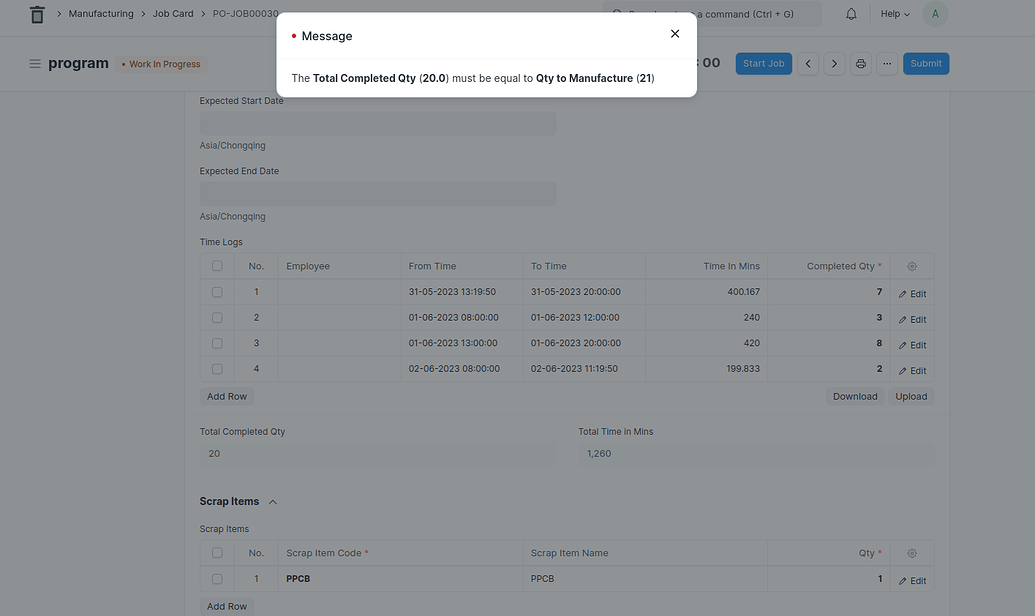Open the print view
Screen dimensions: 1035x616
coord(860,62)
